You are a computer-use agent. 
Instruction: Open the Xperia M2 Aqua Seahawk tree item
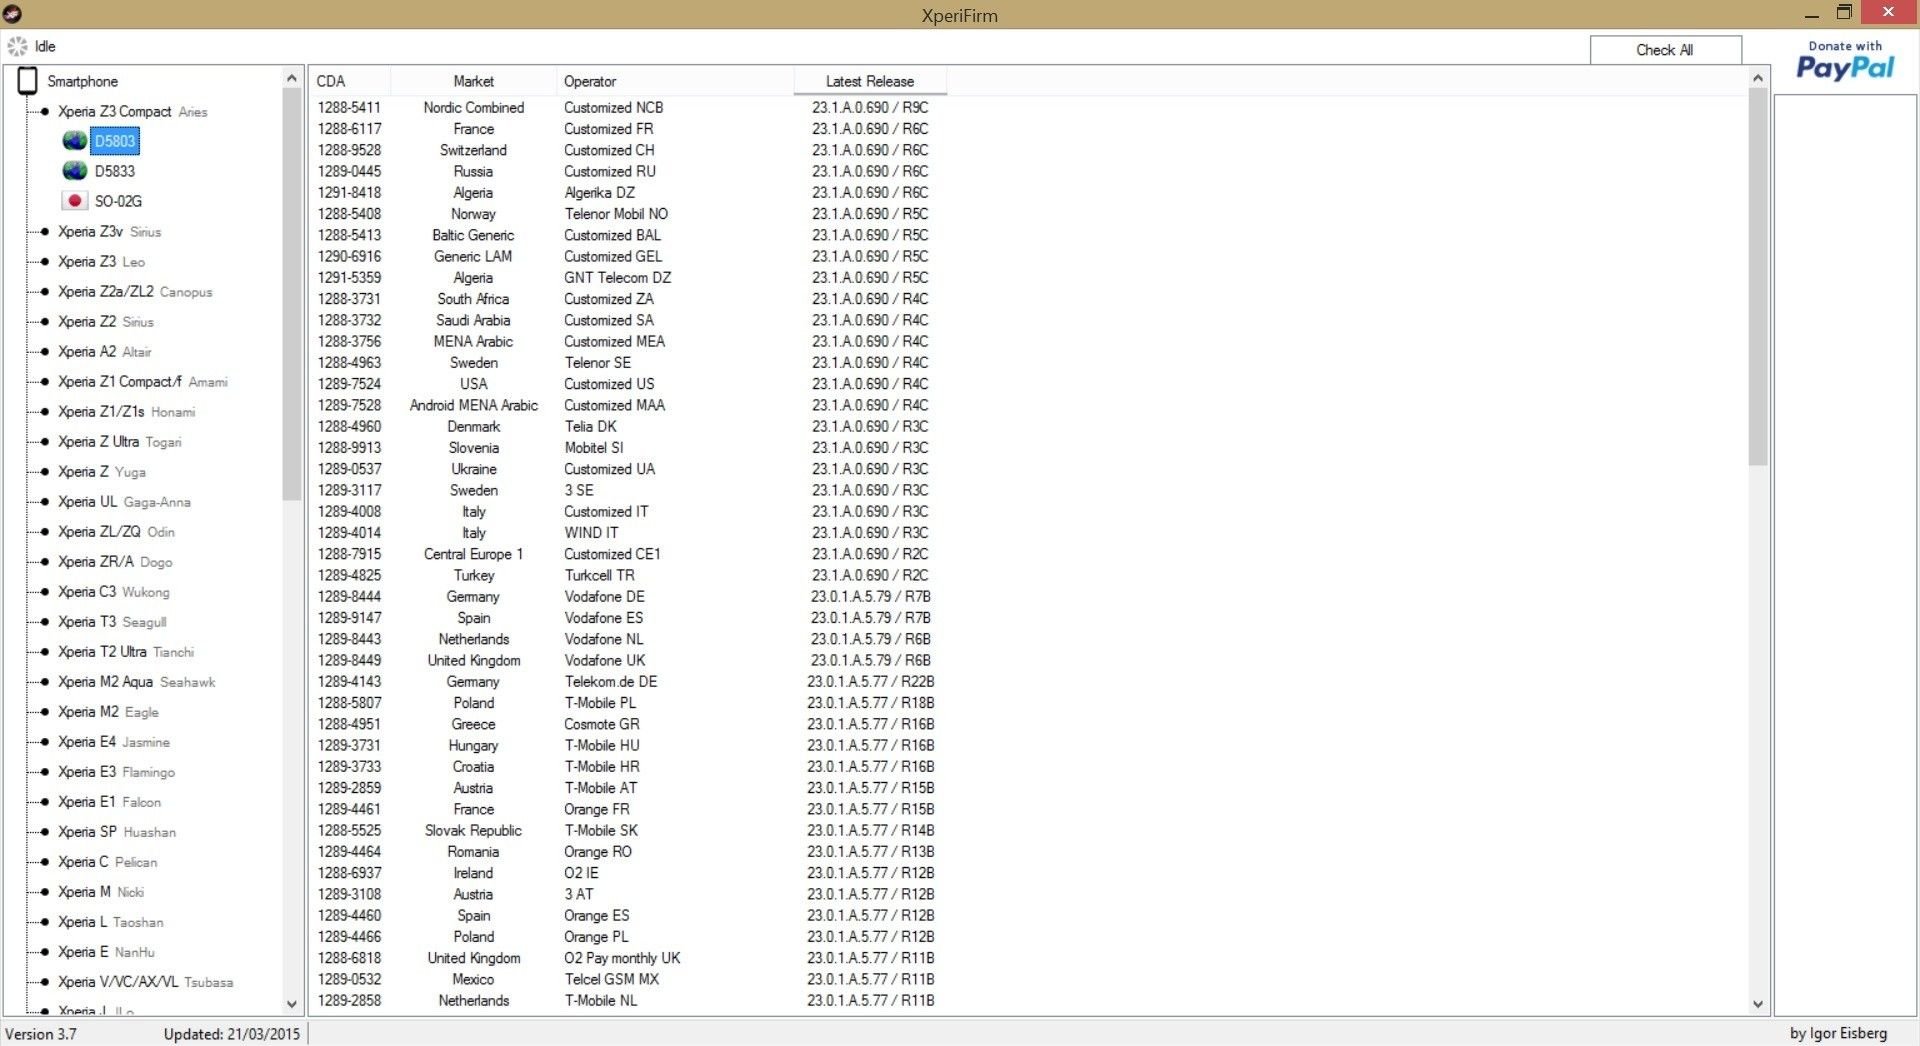point(136,681)
